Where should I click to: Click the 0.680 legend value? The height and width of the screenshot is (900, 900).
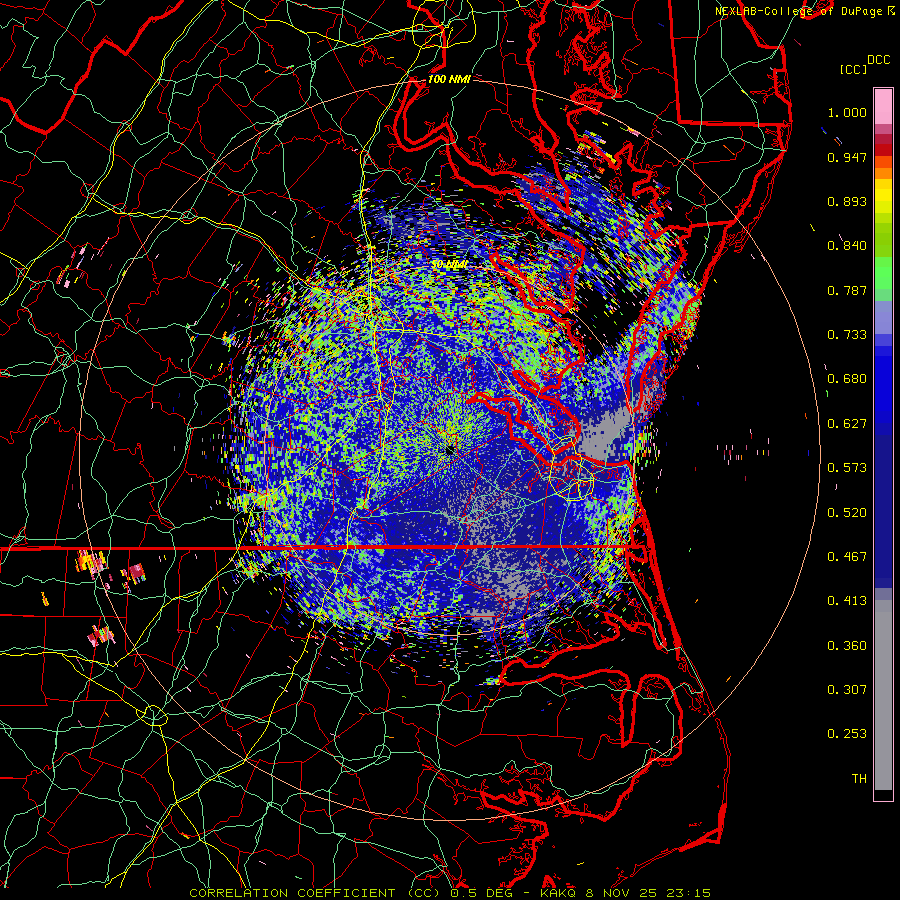pyautogui.click(x=847, y=379)
